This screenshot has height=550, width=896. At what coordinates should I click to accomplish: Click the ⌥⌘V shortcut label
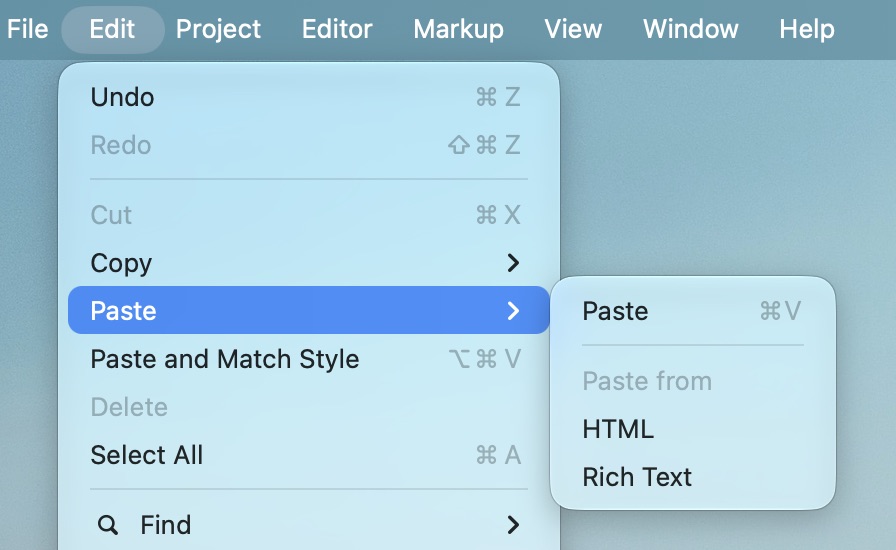pos(485,359)
